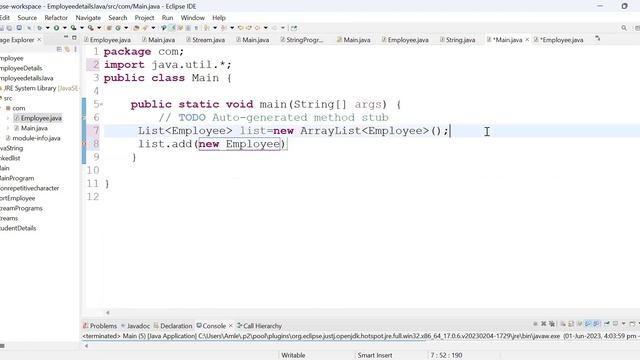The height and width of the screenshot is (360, 640).
Task: Expand Main.java node arrow in tree
Action: (8, 128)
